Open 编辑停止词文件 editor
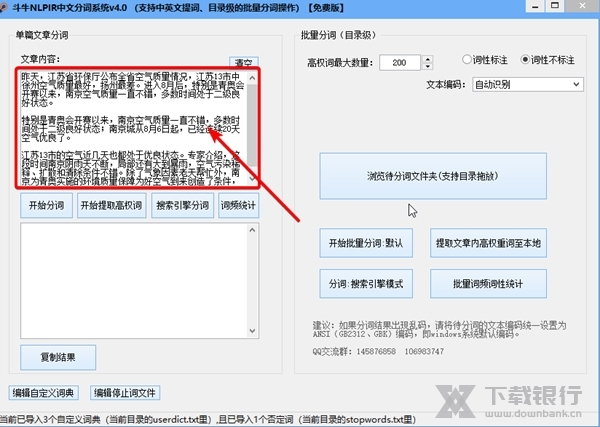Viewport: 600px width, 427px height. [x=125, y=393]
